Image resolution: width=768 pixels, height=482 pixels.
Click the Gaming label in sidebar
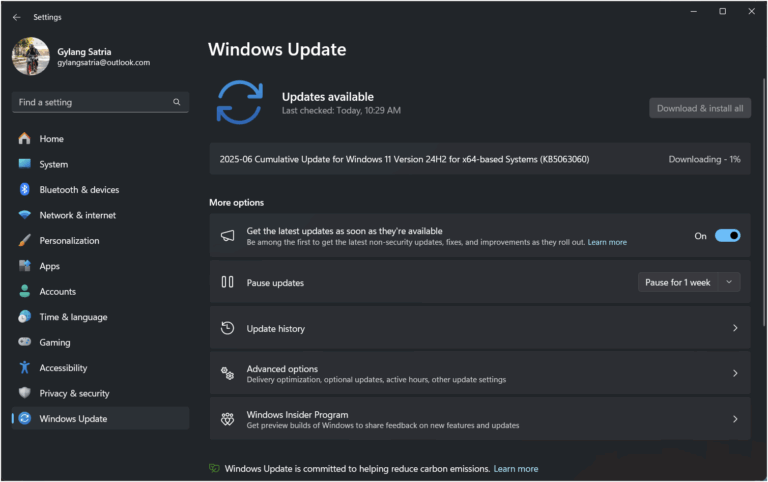coord(55,342)
